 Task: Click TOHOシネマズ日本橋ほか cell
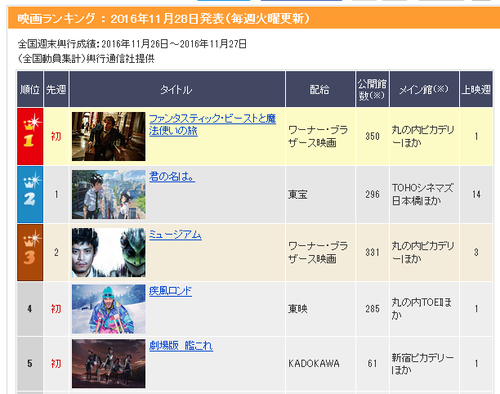tap(423, 195)
